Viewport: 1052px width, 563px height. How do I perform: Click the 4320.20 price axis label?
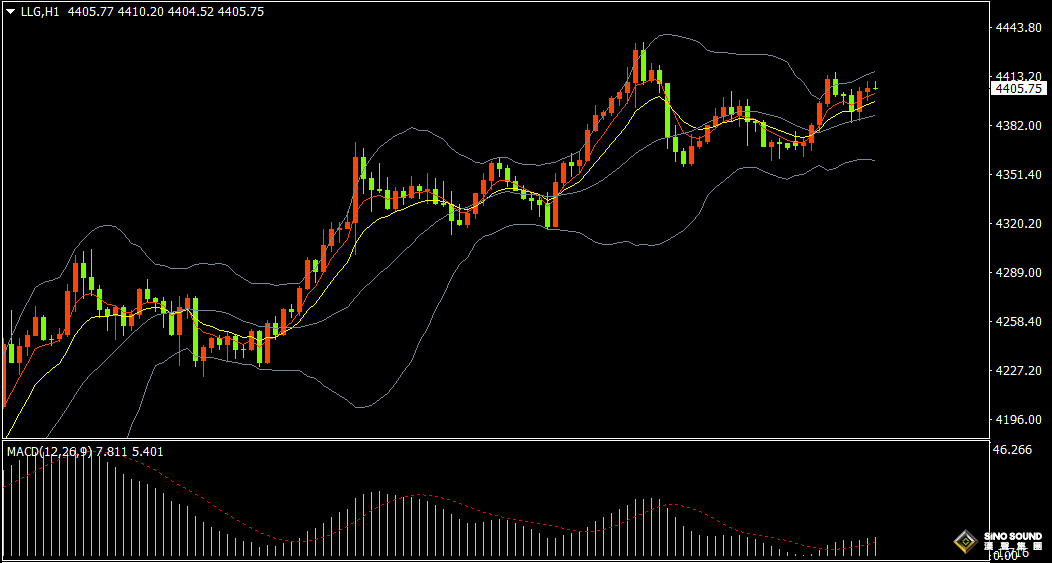pyautogui.click(x=1019, y=223)
